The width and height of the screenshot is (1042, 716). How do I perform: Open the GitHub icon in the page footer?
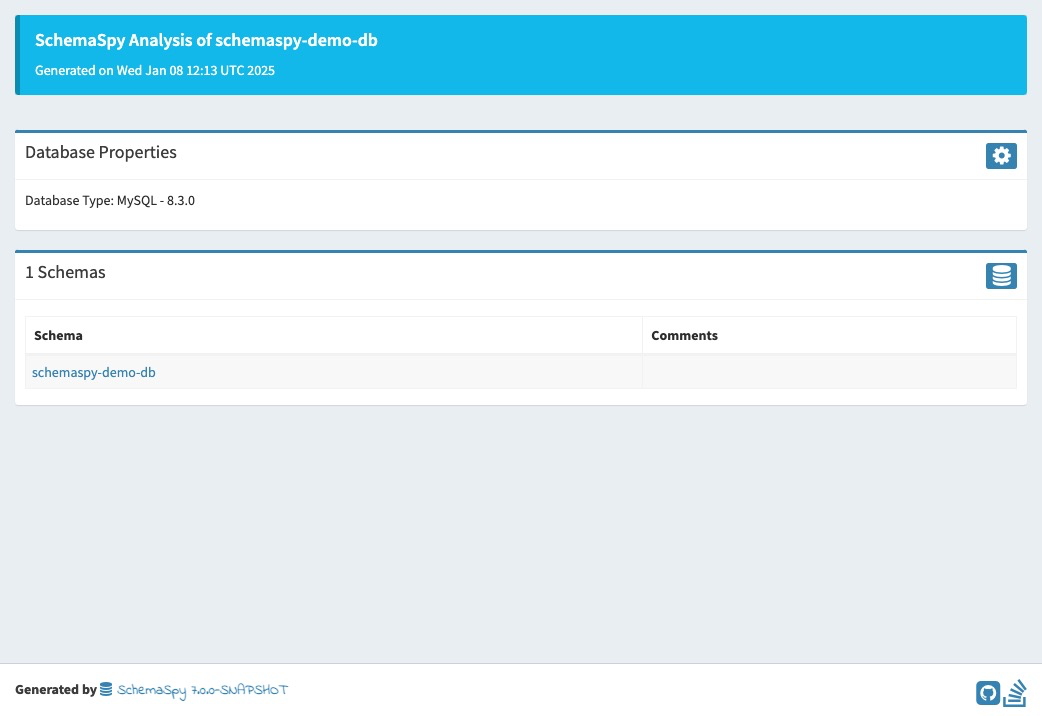coord(987,692)
